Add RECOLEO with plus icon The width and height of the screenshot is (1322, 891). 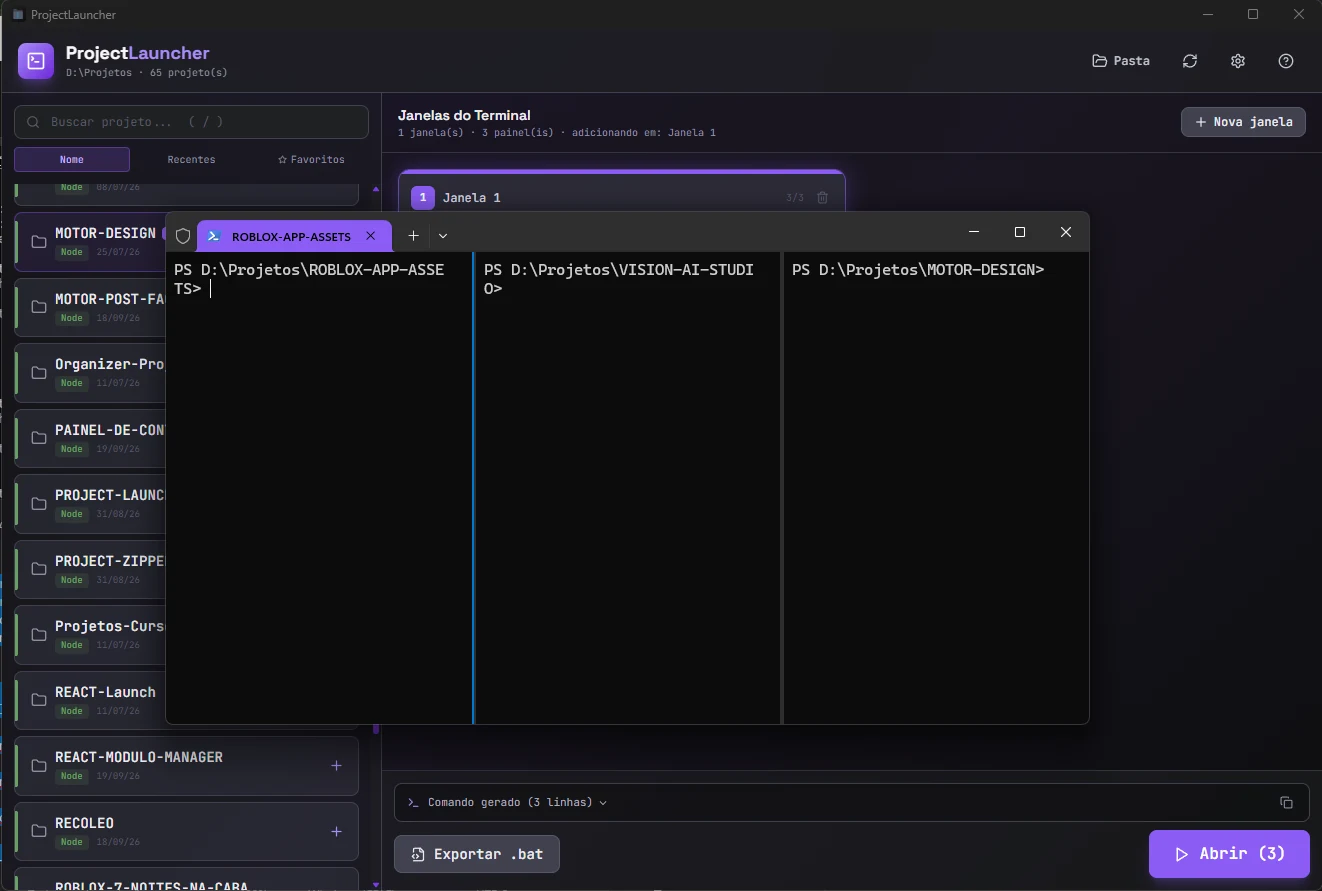(x=336, y=832)
